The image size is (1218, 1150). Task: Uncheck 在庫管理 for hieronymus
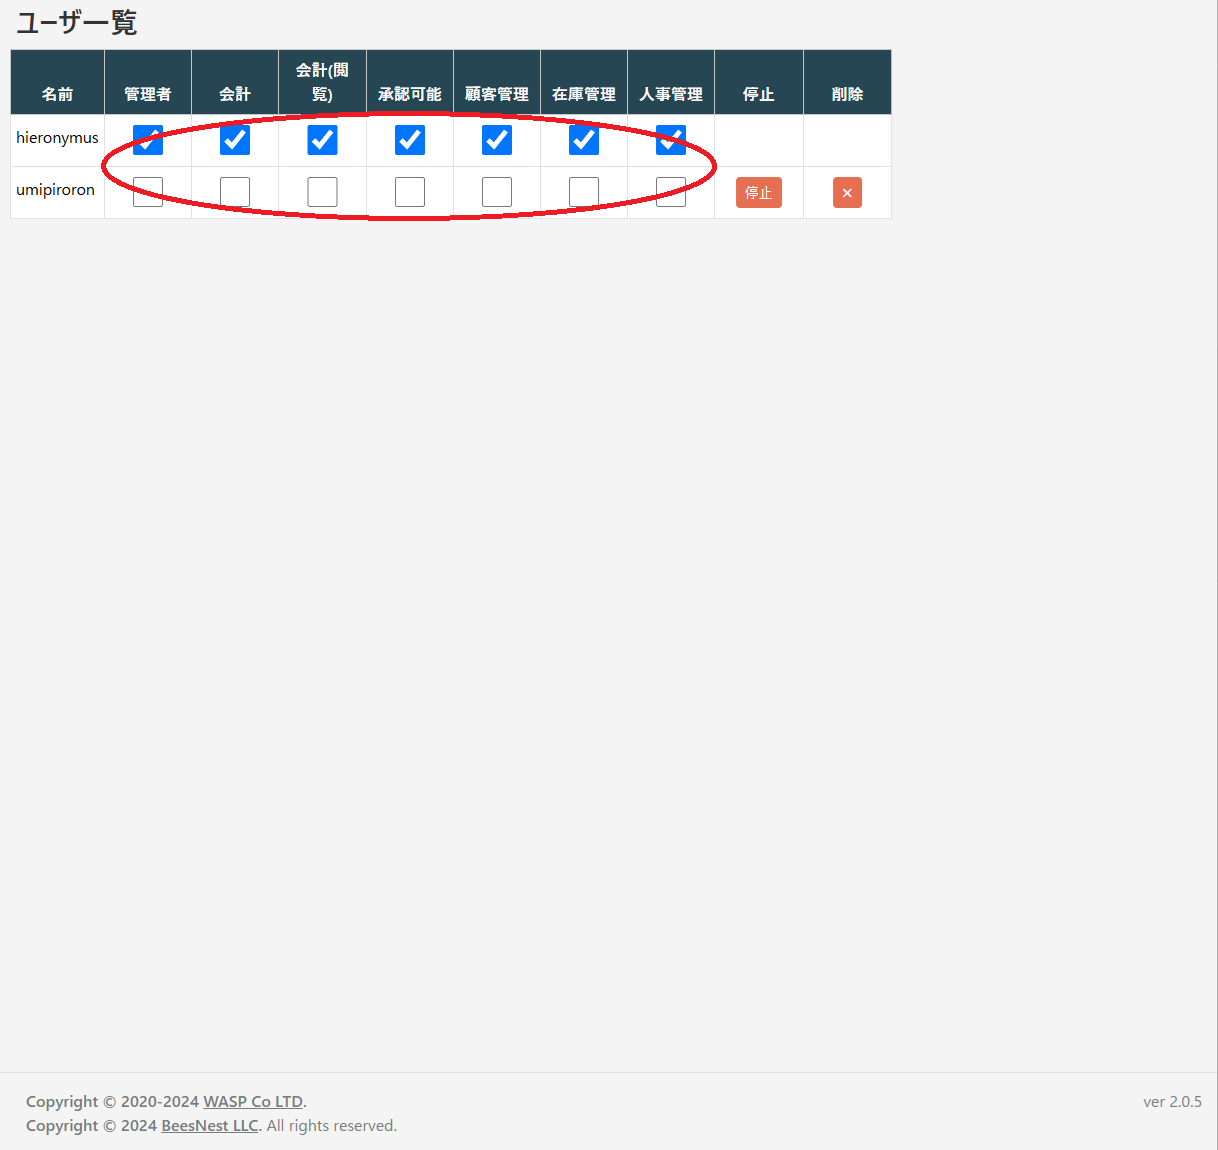(584, 140)
